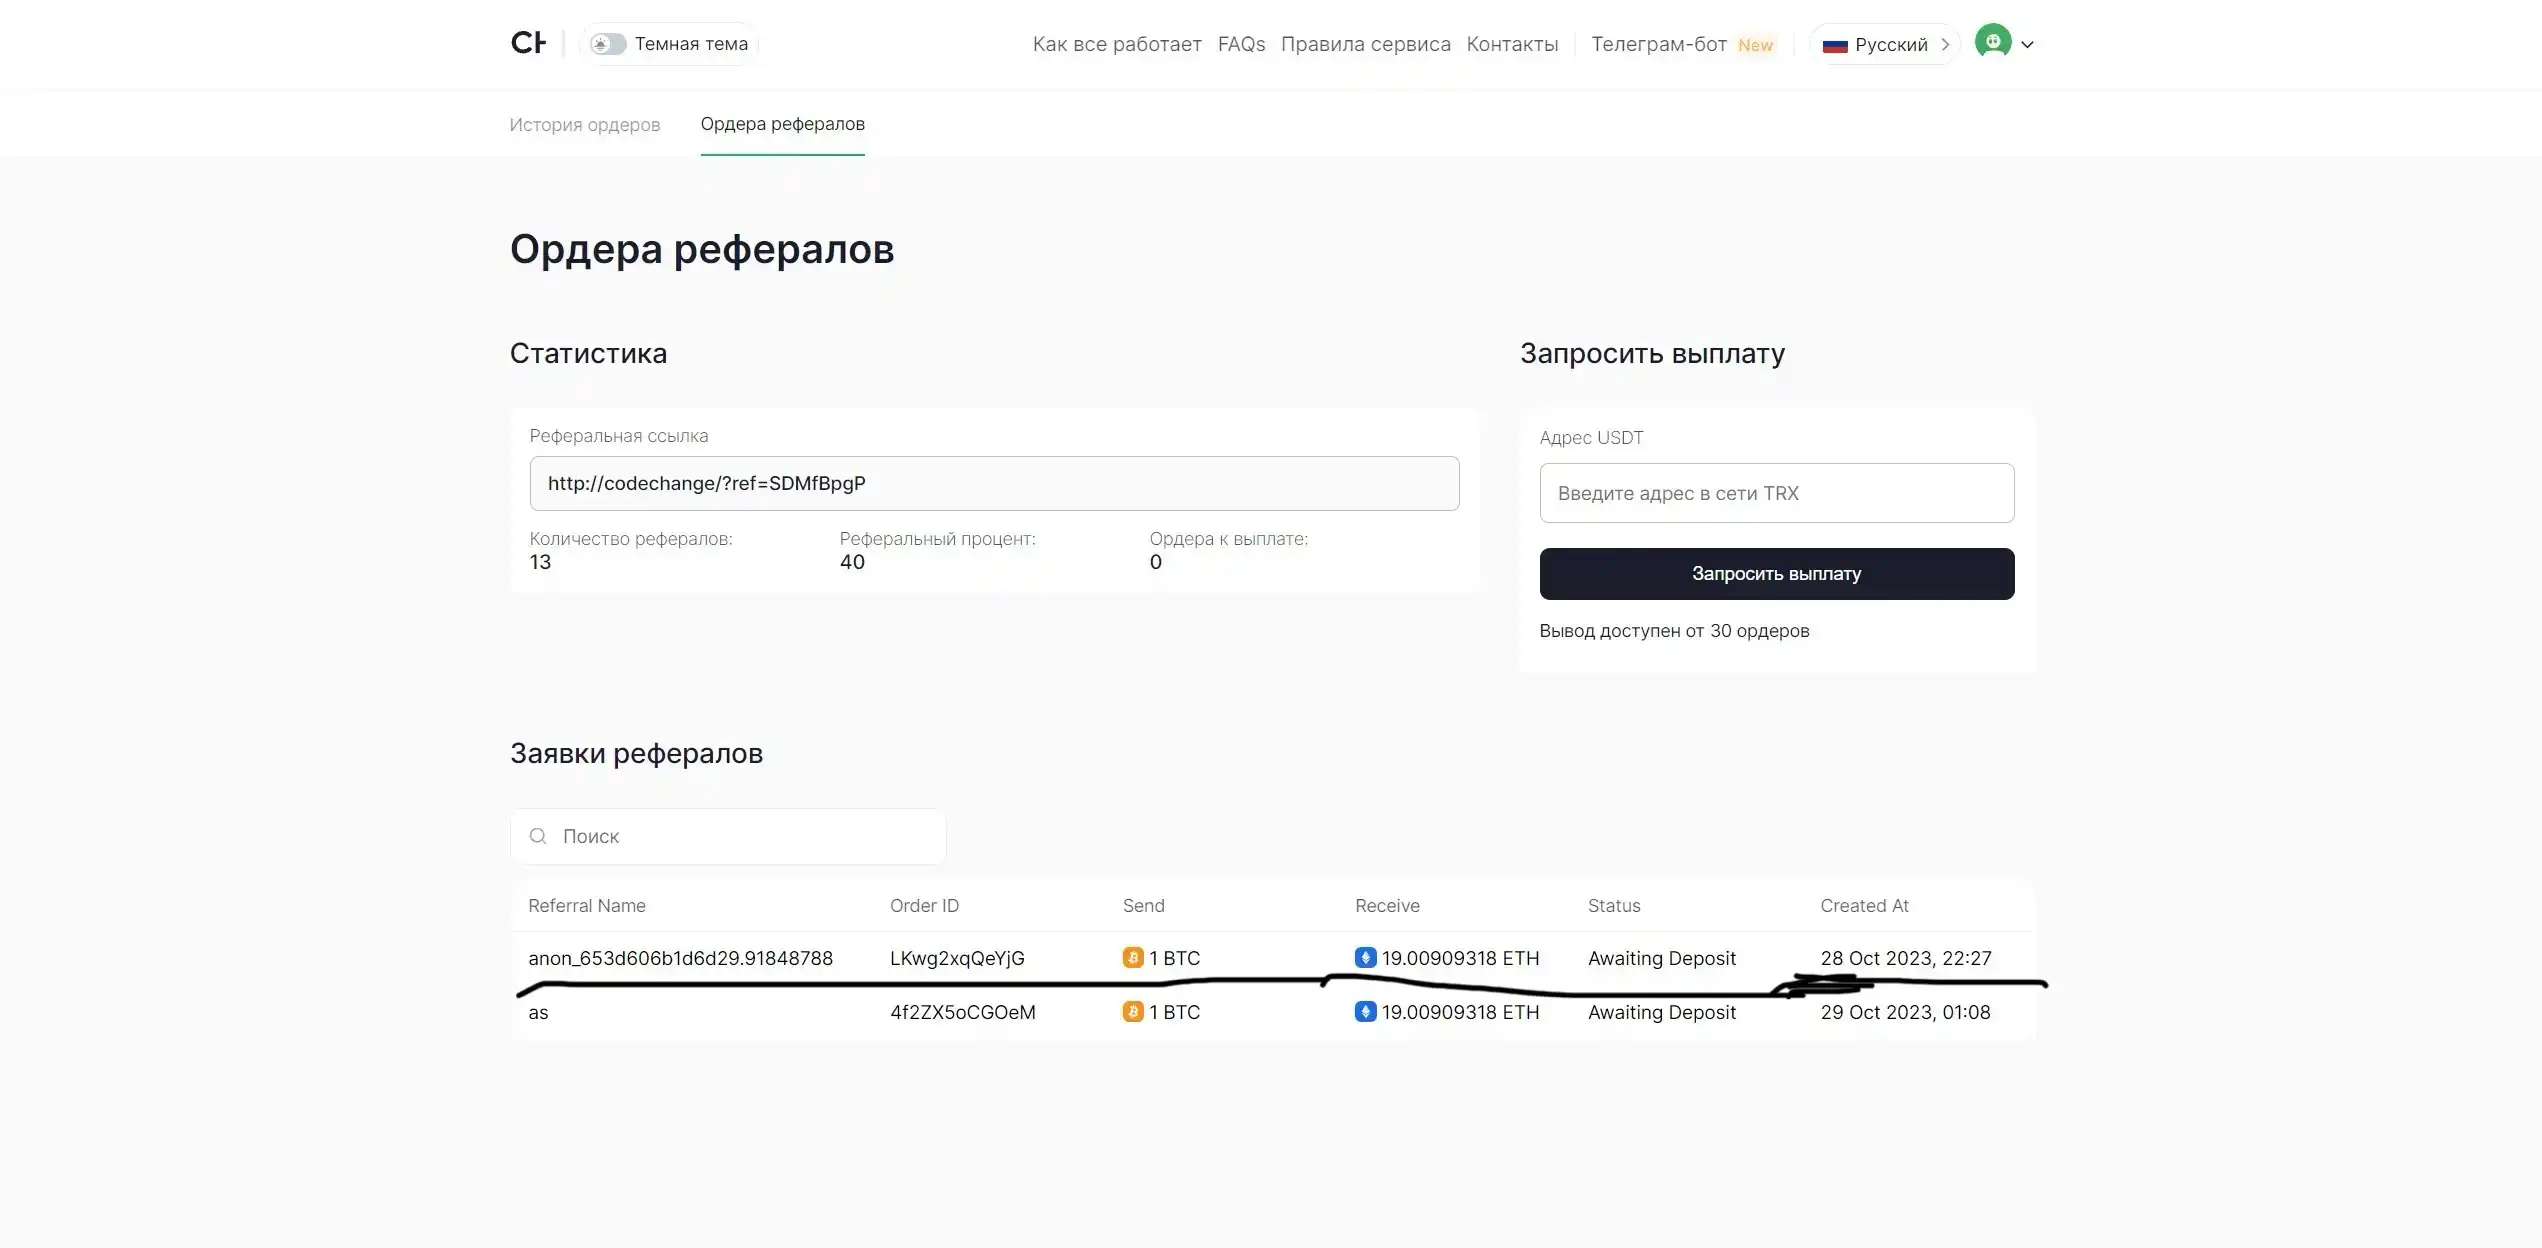Click order ID LKwg2xqQeYjG

957,958
